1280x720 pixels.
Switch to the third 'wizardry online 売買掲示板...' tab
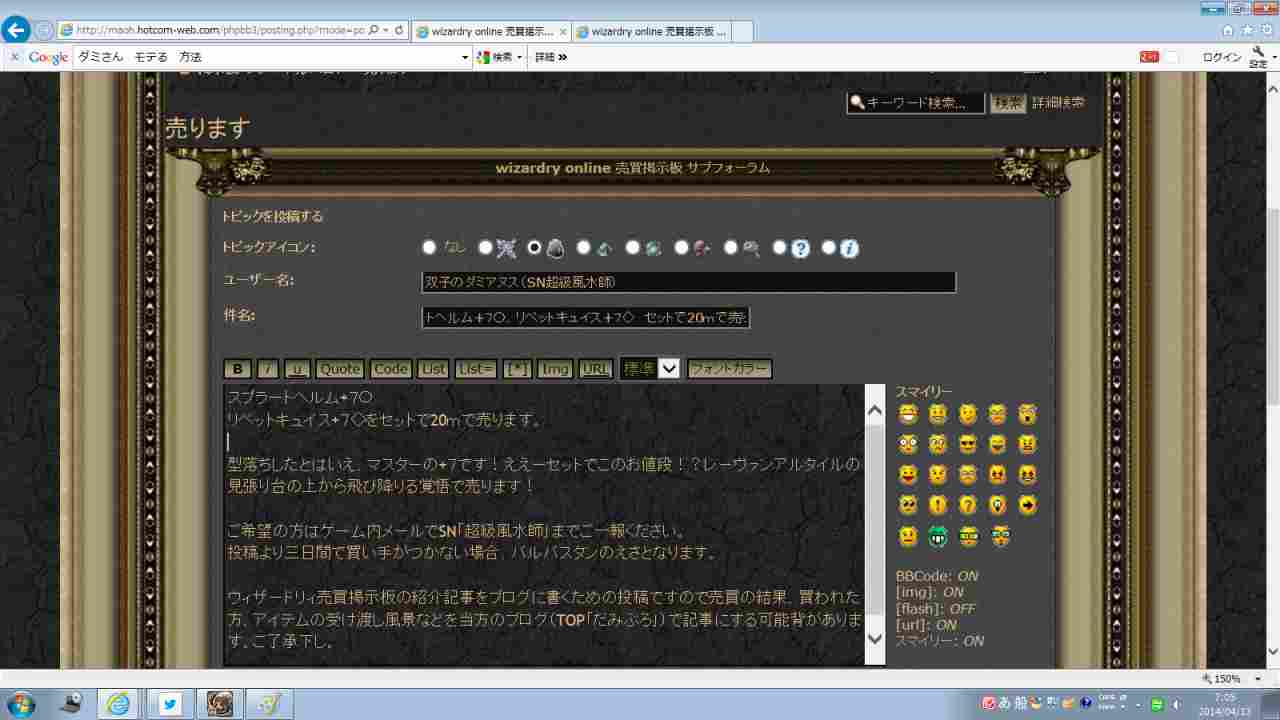point(652,31)
